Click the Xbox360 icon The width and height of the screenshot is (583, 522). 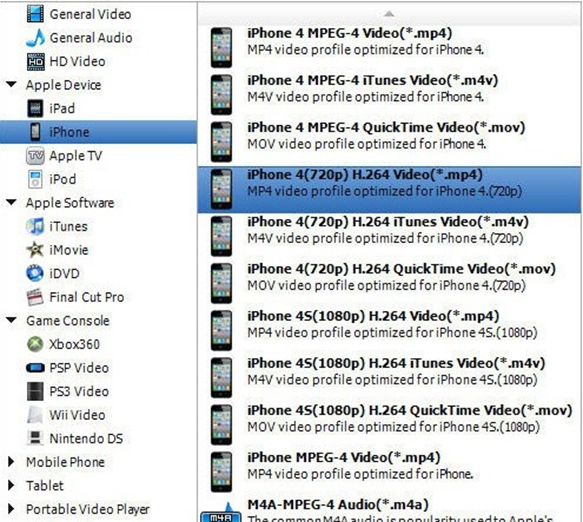click(35, 344)
